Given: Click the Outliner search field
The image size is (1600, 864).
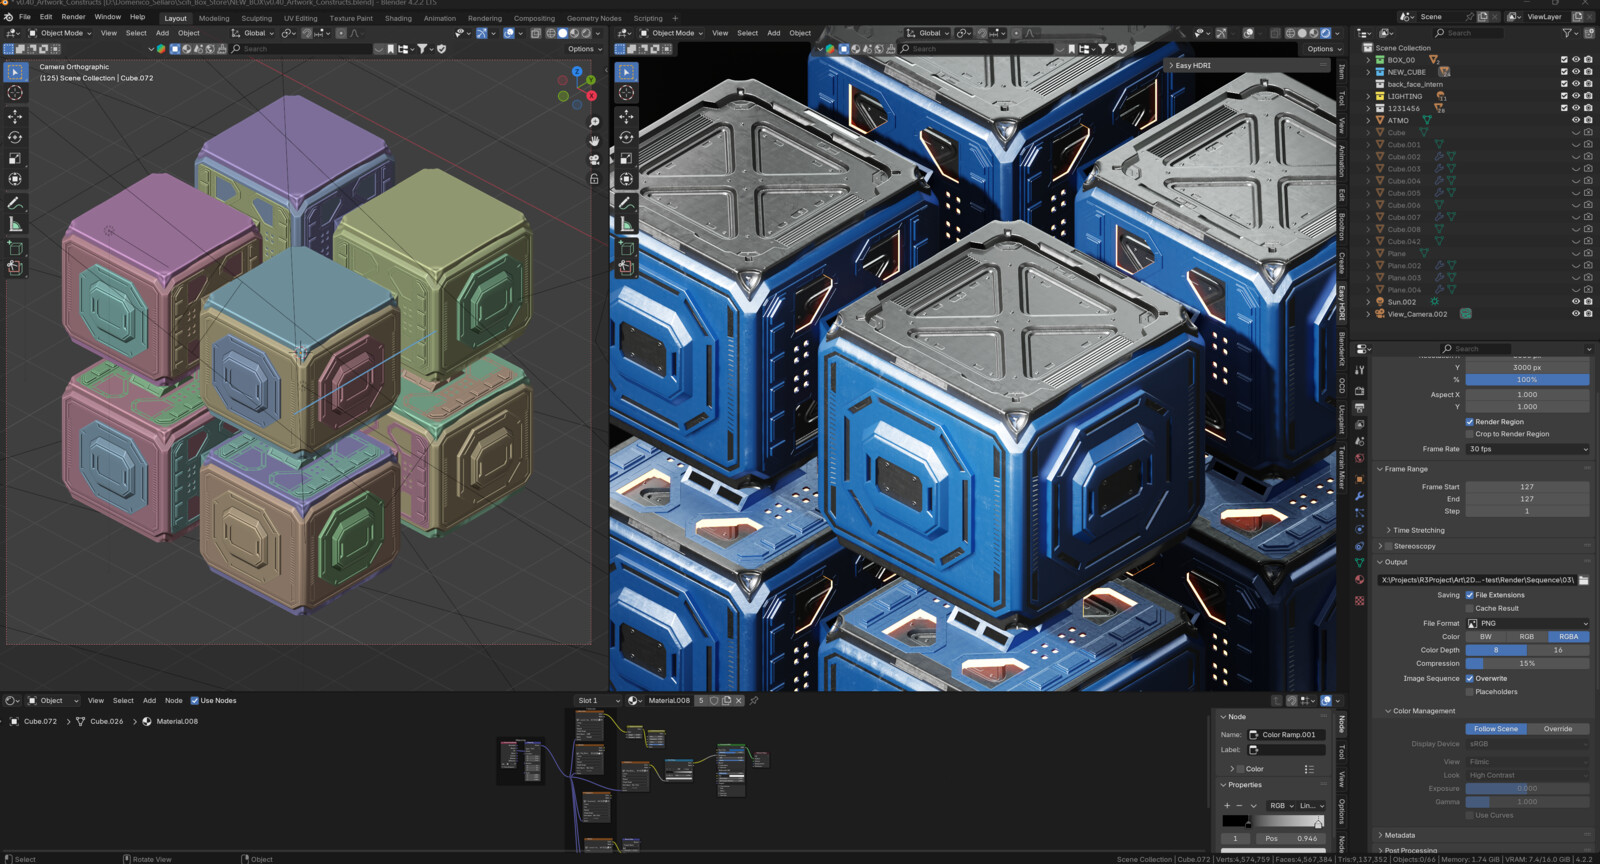Looking at the screenshot, I should tap(1469, 33).
